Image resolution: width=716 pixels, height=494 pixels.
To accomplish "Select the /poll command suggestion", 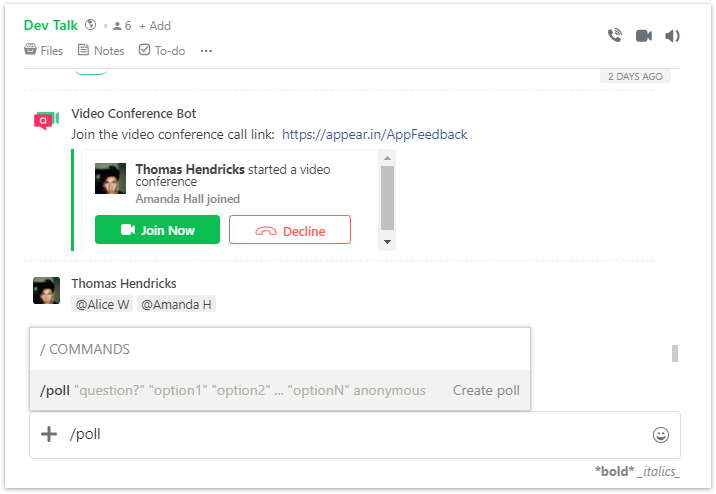I will [280, 390].
